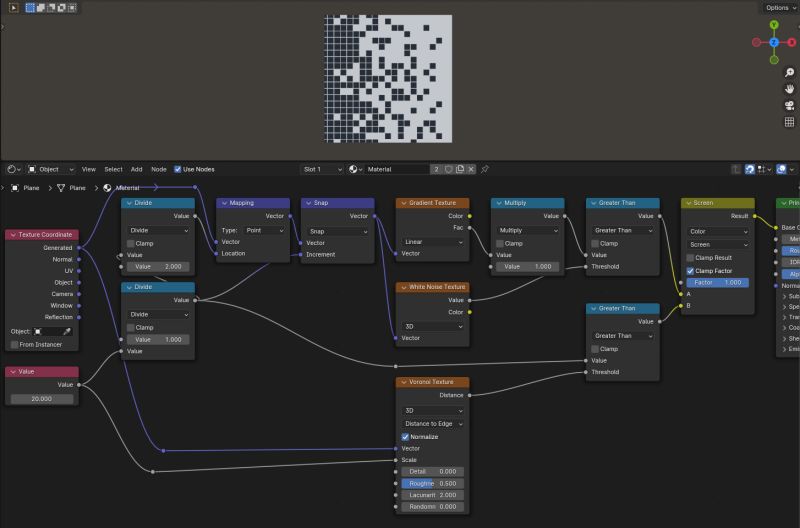Image resolution: width=800 pixels, height=528 pixels.
Task: Click the Factor 1.000 slider in Screen node
Action: pos(718,283)
